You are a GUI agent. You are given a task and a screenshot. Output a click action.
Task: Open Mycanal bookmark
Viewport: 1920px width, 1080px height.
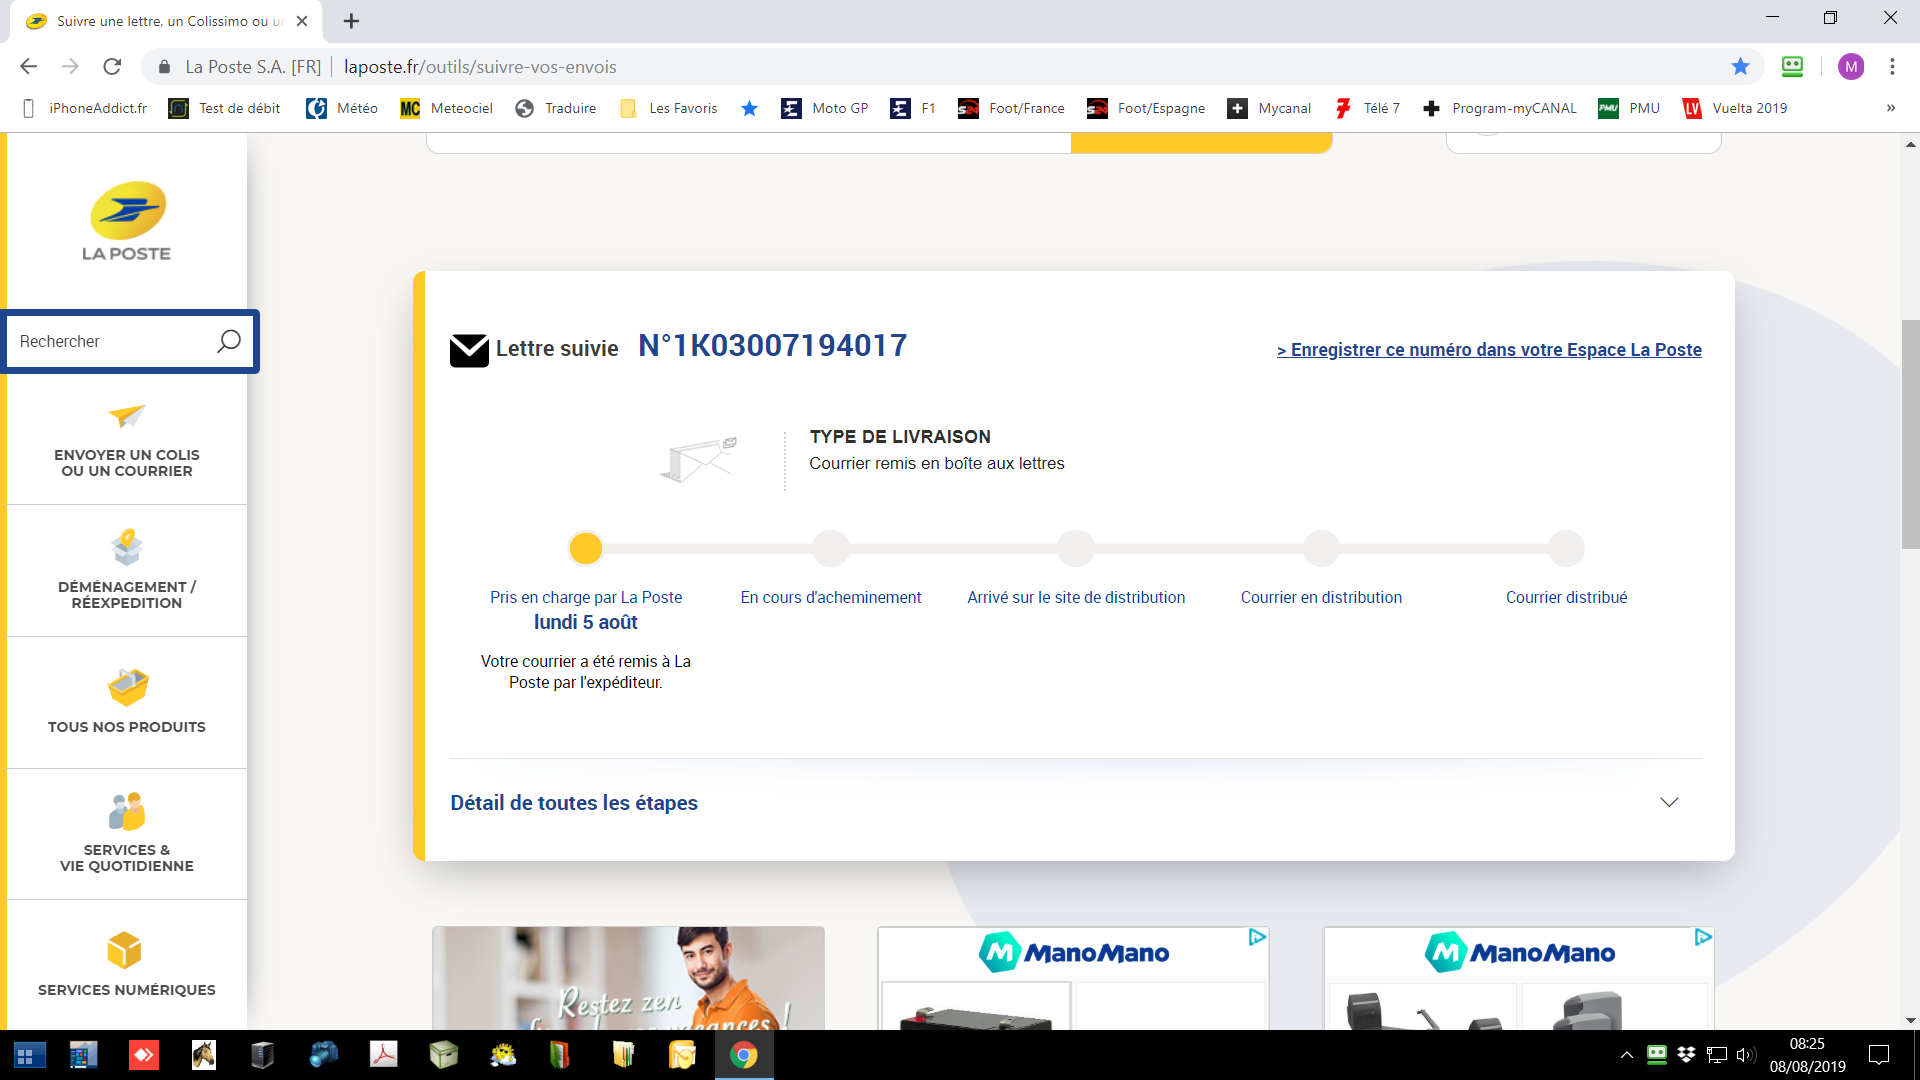pyautogui.click(x=1269, y=108)
